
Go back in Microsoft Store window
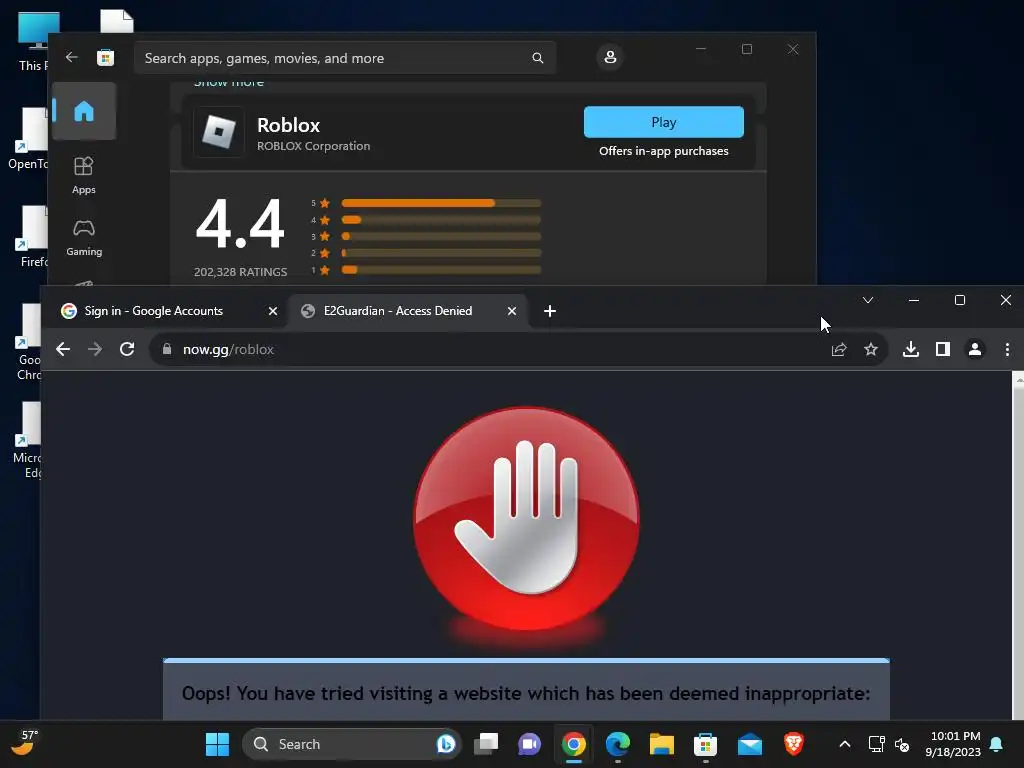tap(72, 57)
